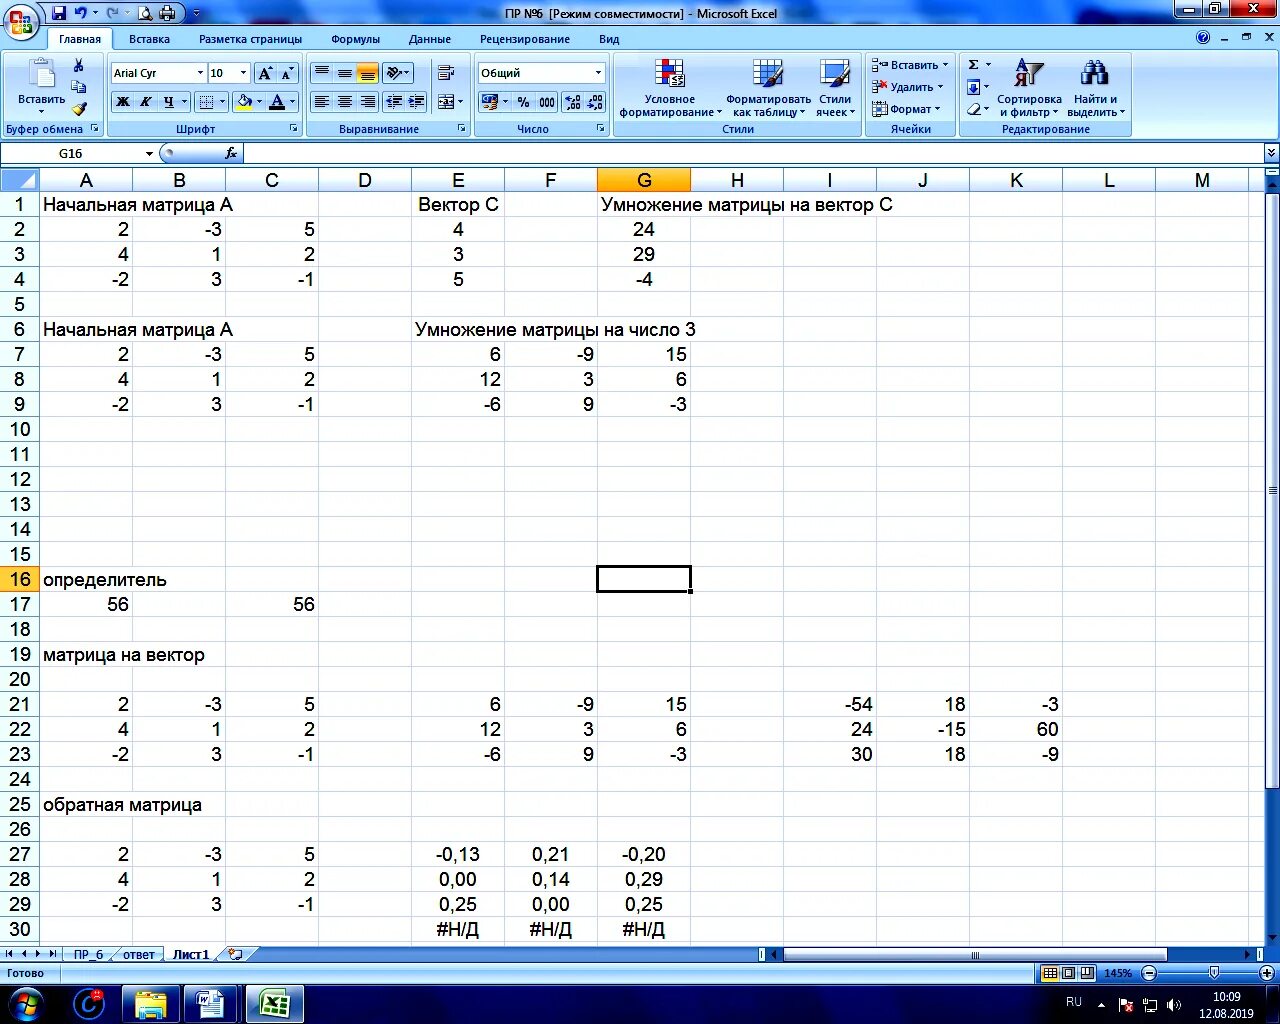Increase font size with the large A icon
The width and height of the screenshot is (1280, 1024).
[265, 73]
